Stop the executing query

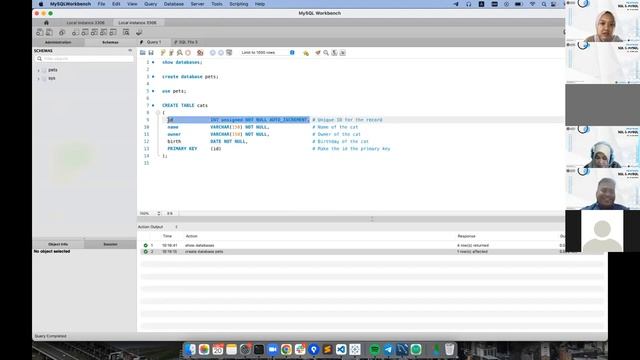click(188, 53)
